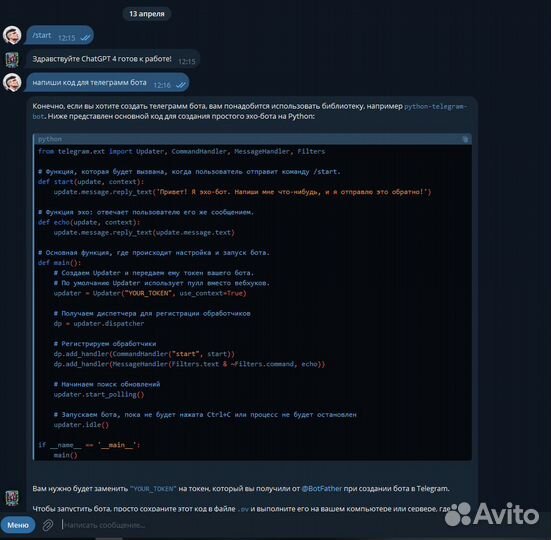Click the Updater("YOUR_TOKEN", use_context=True) line
The image size is (551, 540).
click(x=150, y=293)
